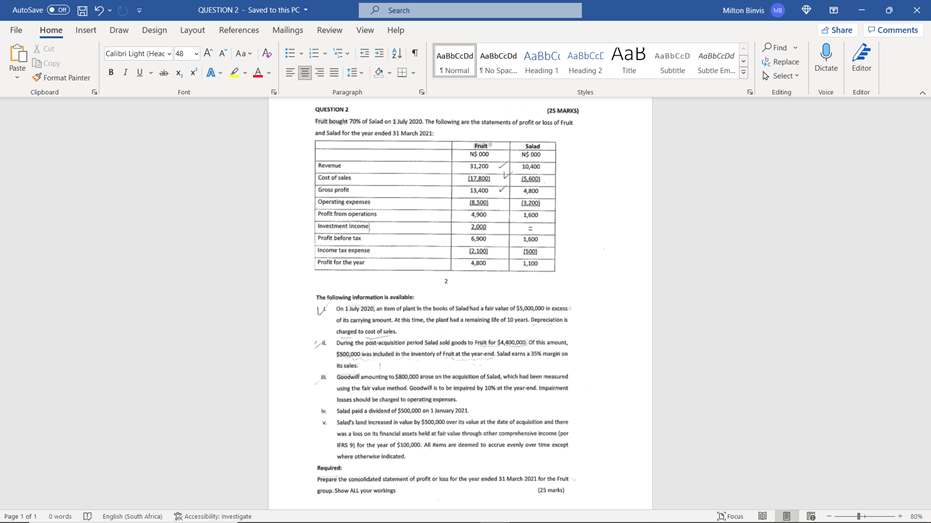
Task: Decrease font size with shrink icon
Action: point(223,53)
